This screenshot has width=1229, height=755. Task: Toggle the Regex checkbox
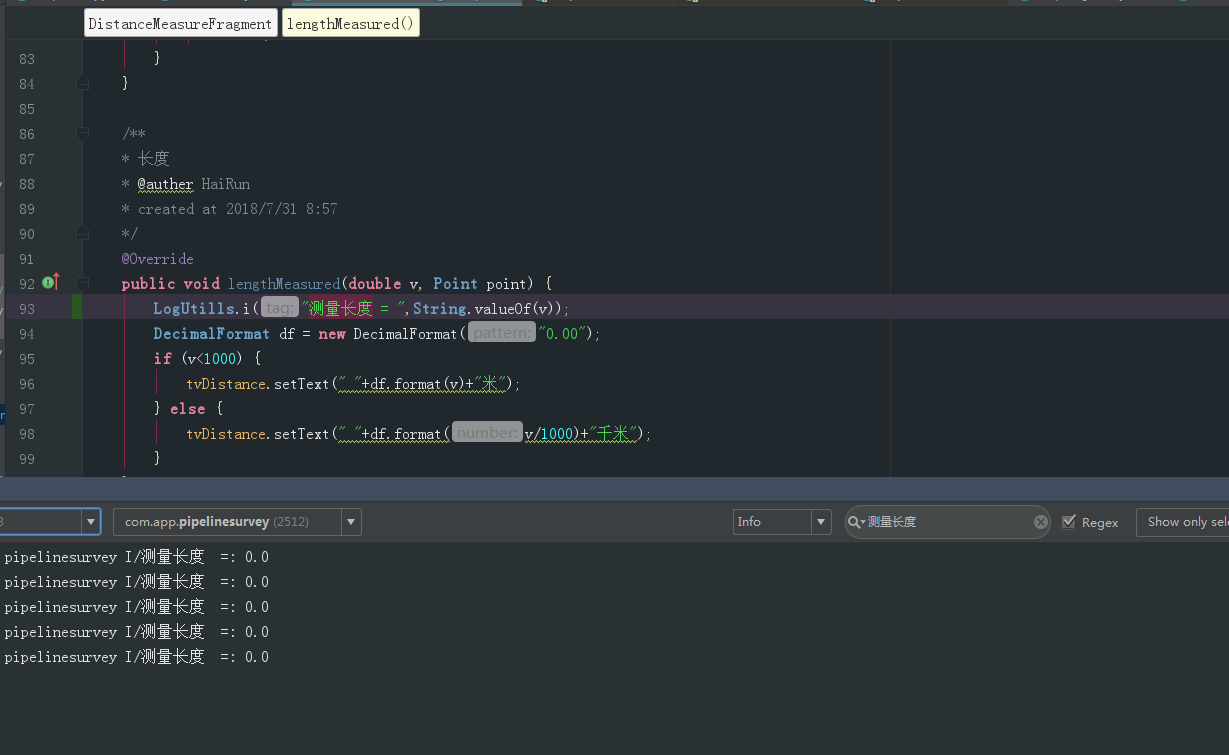1069,521
